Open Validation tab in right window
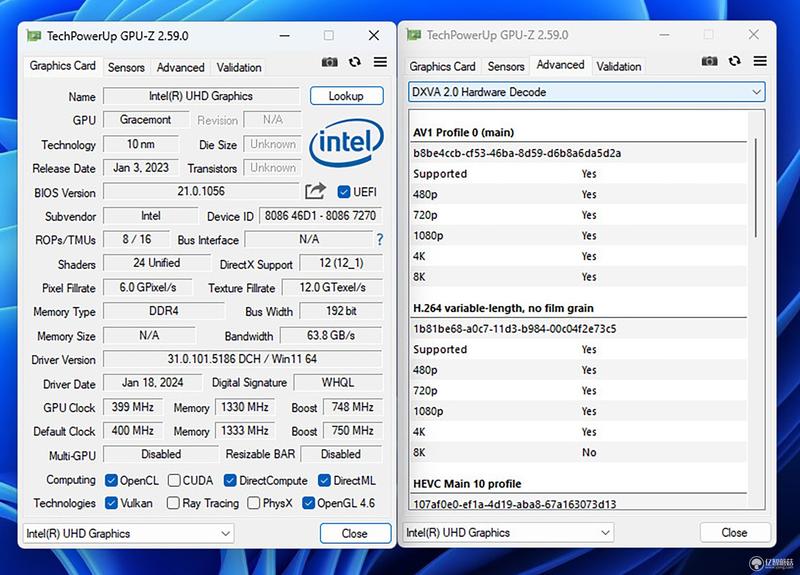Image resolution: width=800 pixels, height=575 pixels. pos(618,66)
